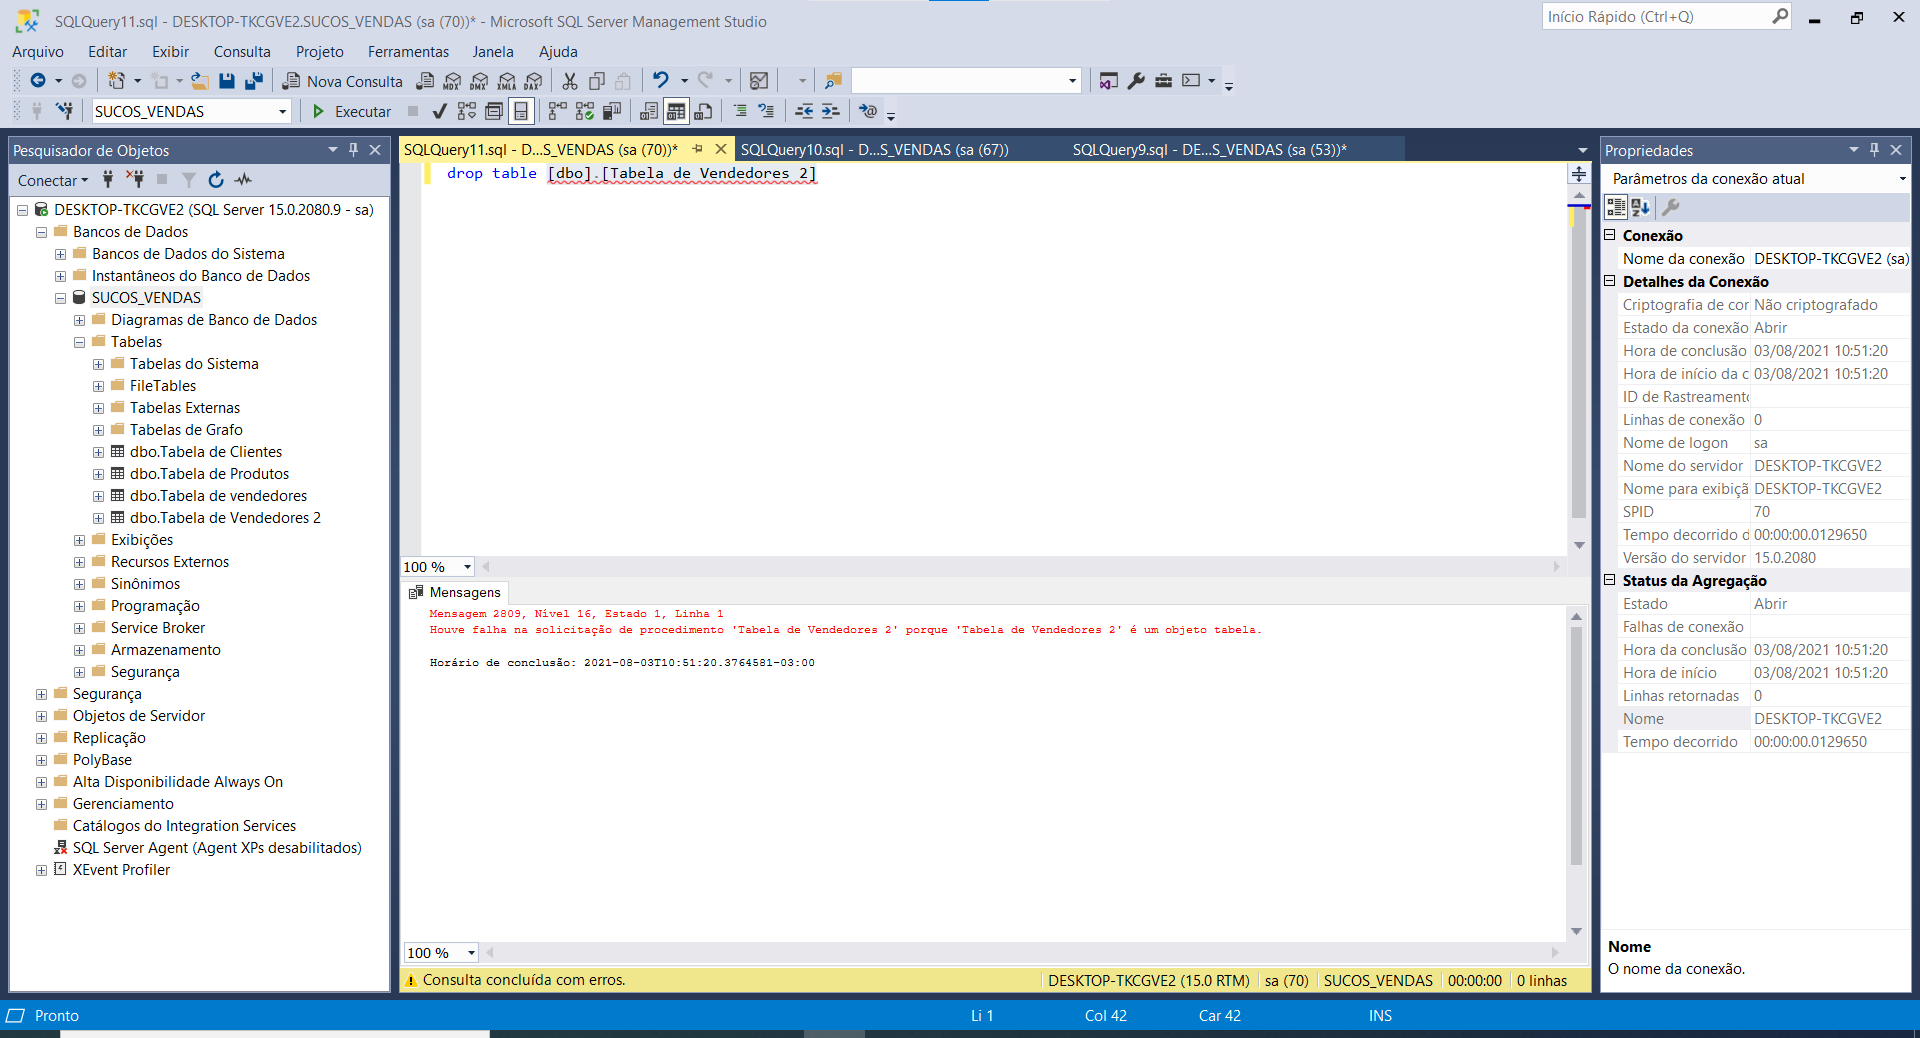Image resolution: width=1920 pixels, height=1038 pixels.
Task: Click the Connect plug icon in Object Explorer
Action: [x=108, y=180]
